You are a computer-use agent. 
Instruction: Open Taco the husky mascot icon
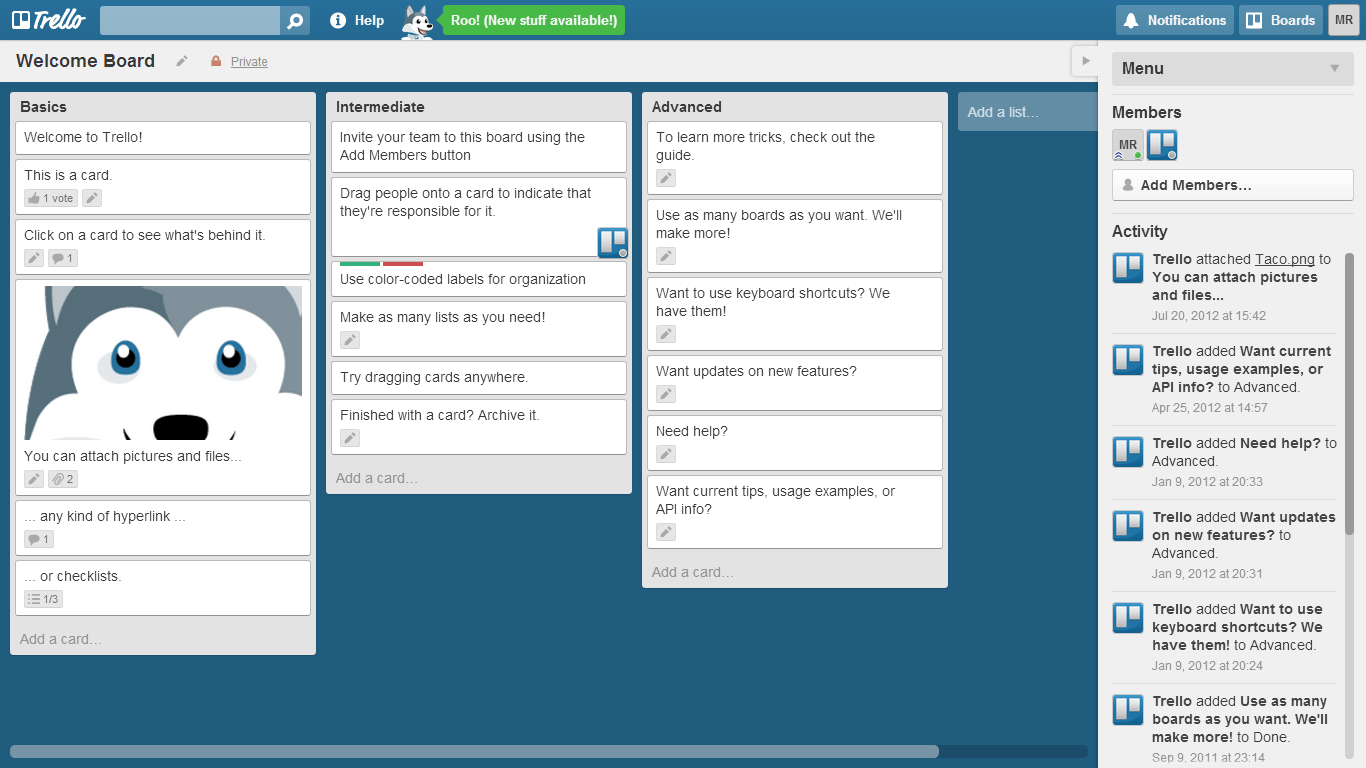point(416,20)
